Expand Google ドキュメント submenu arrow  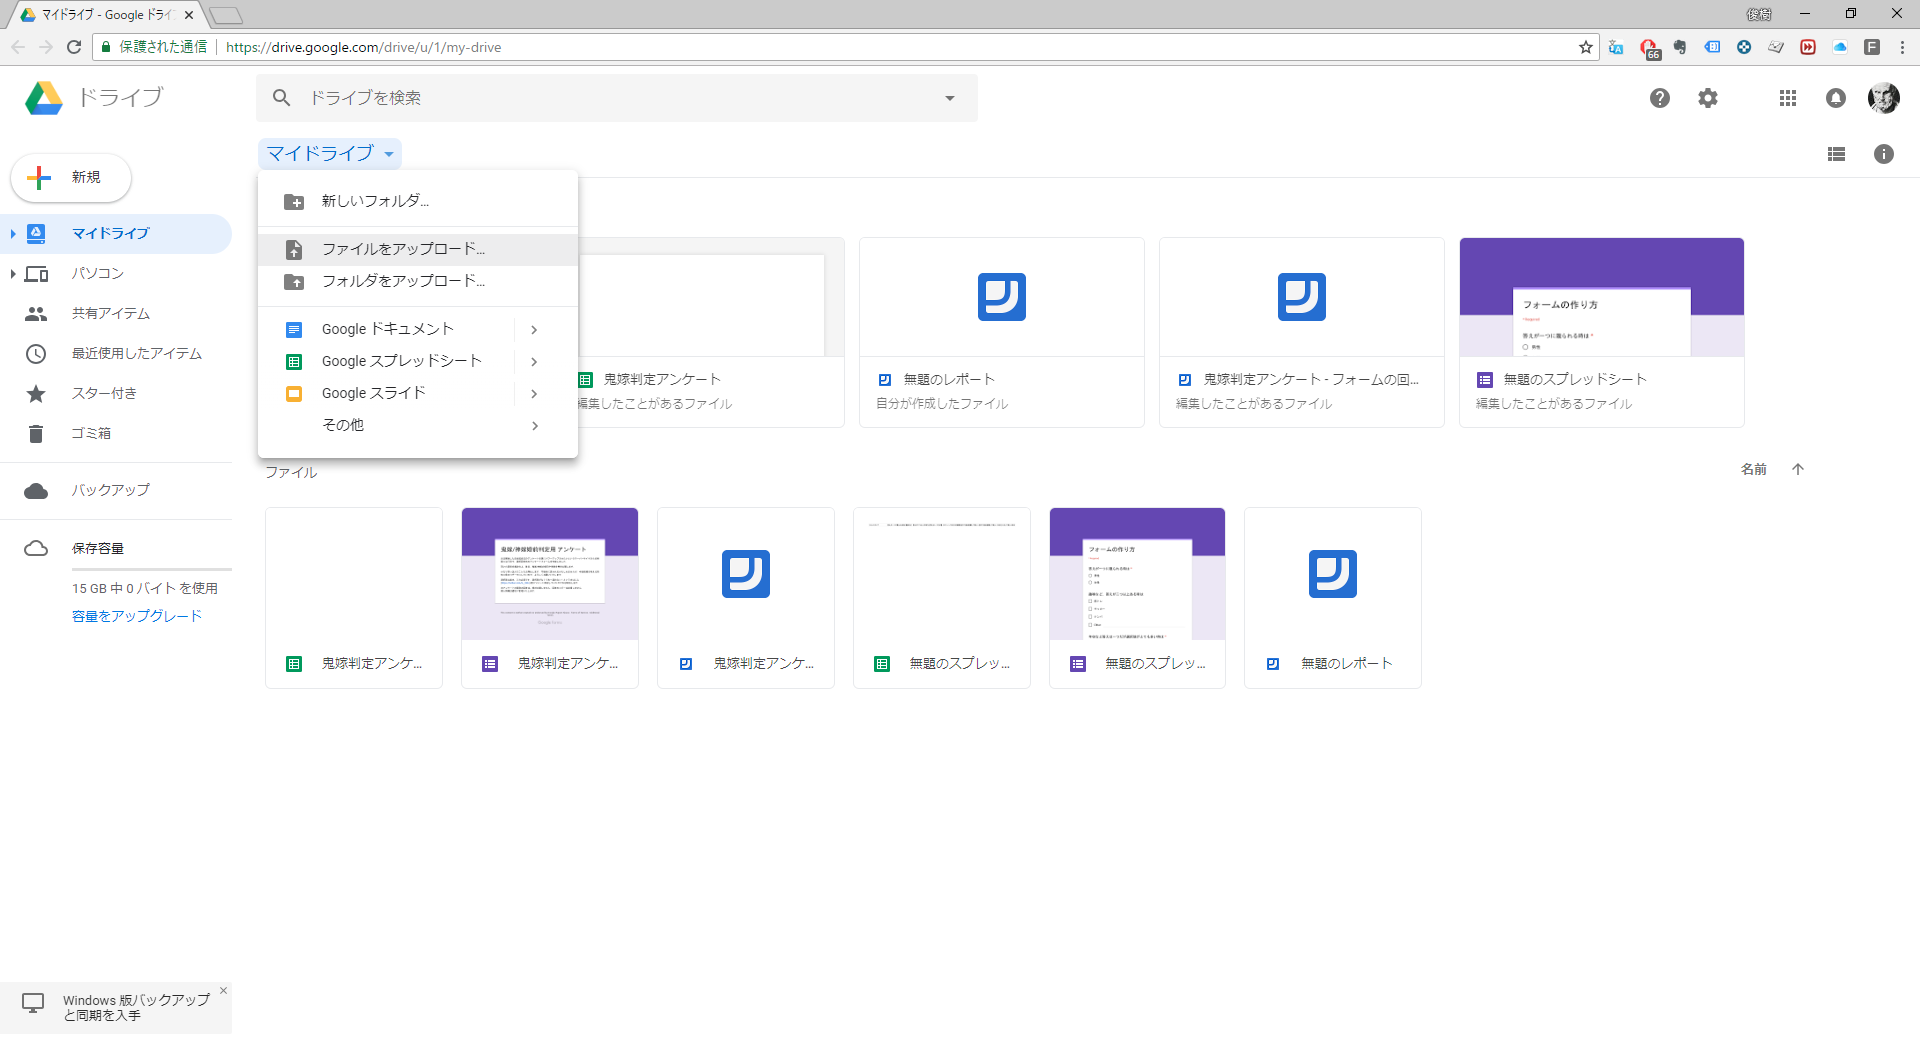(x=534, y=329)
